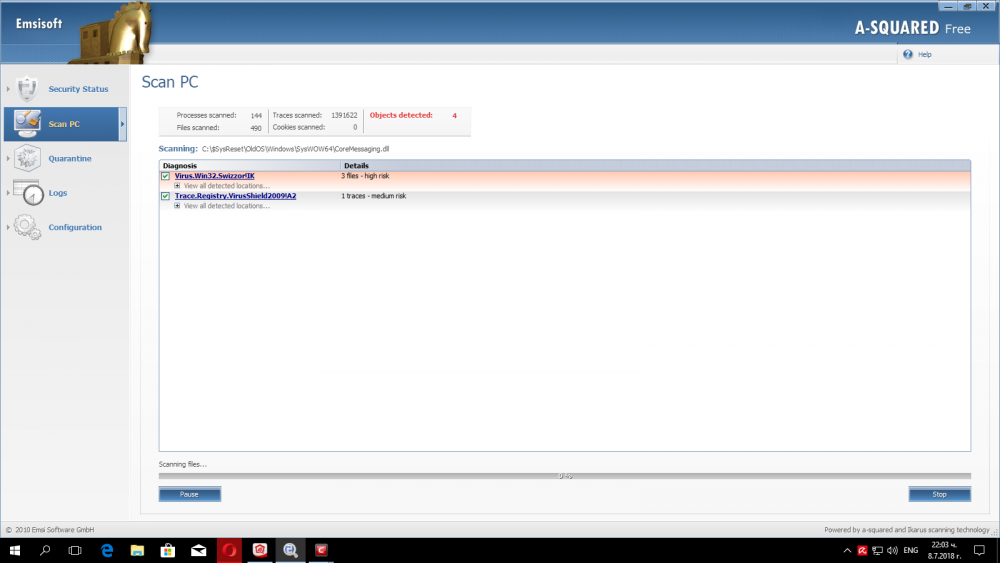Click the Security Status shield icon

pos(27,89)
